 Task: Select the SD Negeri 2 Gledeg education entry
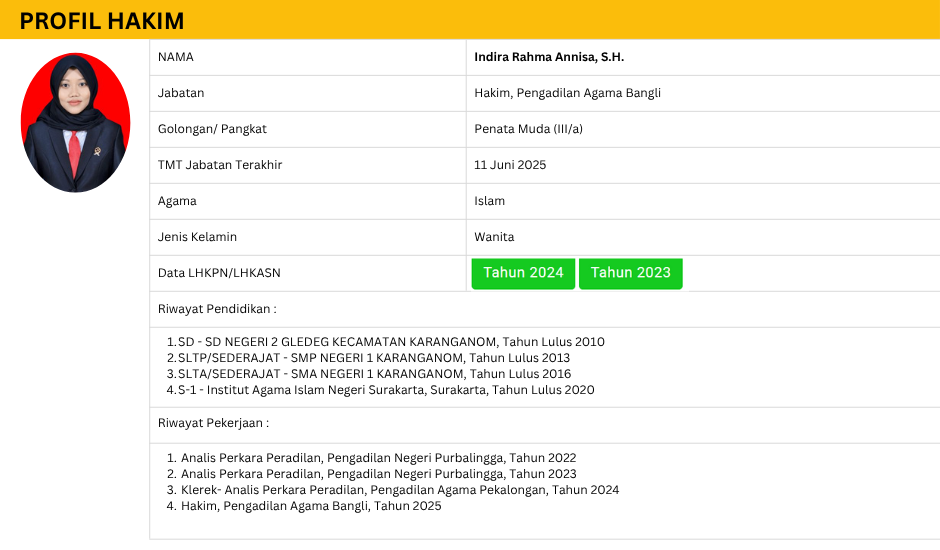(x=386, y=342)
